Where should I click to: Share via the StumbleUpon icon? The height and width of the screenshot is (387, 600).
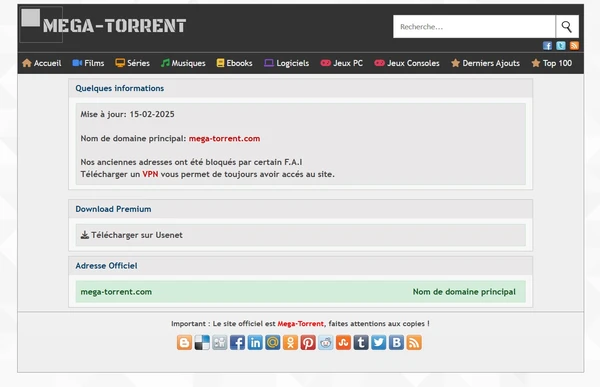[343, 343]
